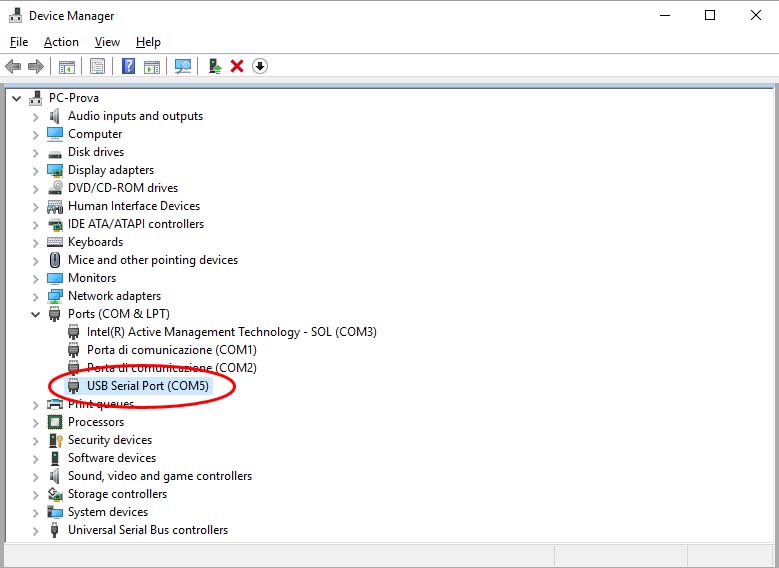Click the Back arrow toolbar icon
The width and height of the screenshot is (779, 568).
tap(13, 66)
